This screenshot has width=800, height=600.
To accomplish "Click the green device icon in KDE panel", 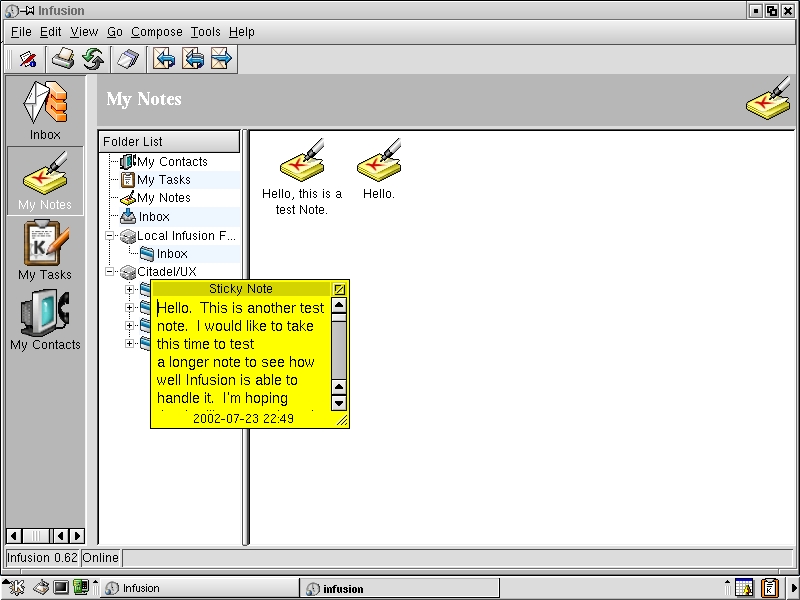I will (x=81, y=588).
